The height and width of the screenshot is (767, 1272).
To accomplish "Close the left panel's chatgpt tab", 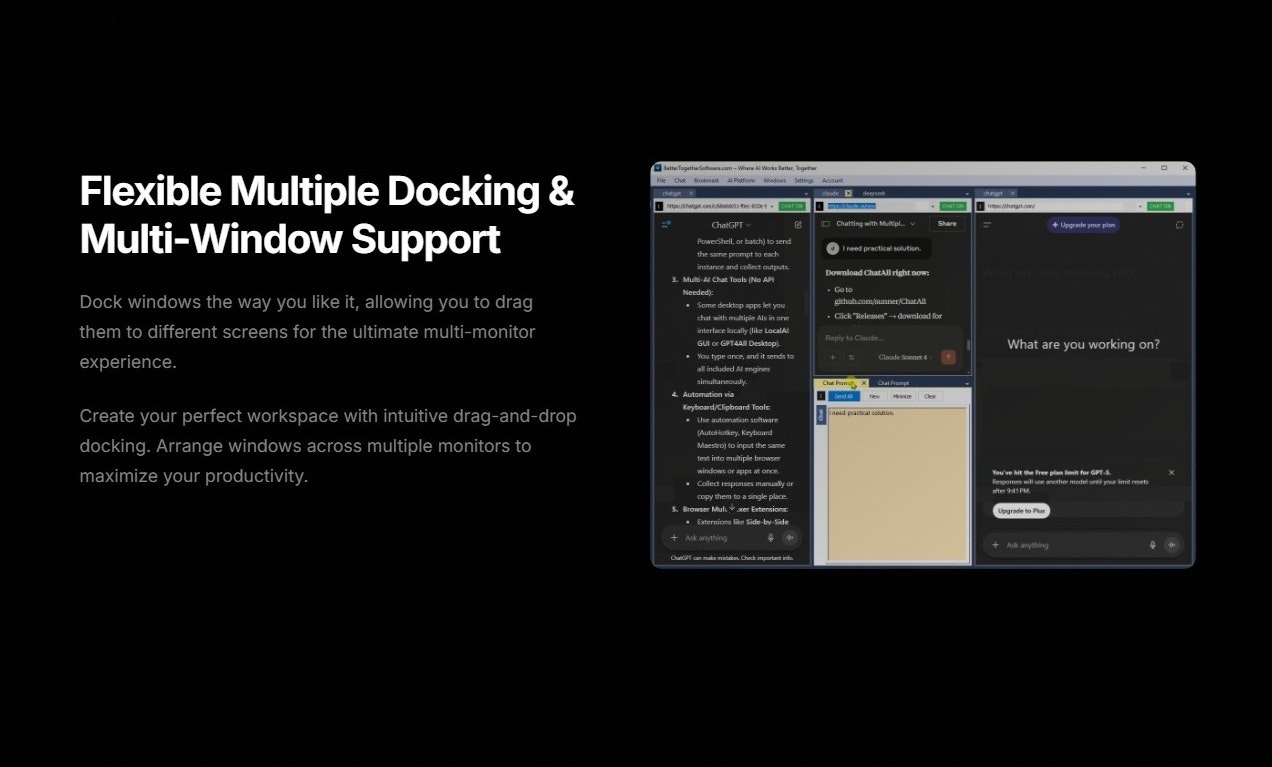I will point(691,193).
